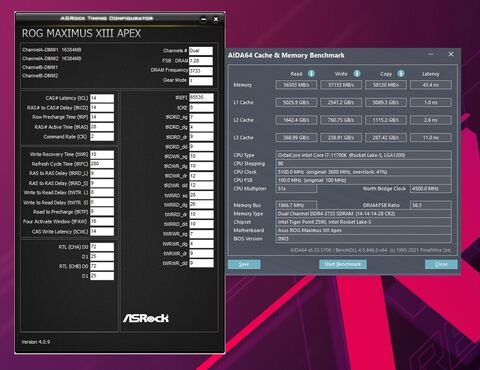Image resolution: width=480 pixels, height=370 pixels.
Task: Select the tWRWR_sg value field
Action: (x=201, y=234)
